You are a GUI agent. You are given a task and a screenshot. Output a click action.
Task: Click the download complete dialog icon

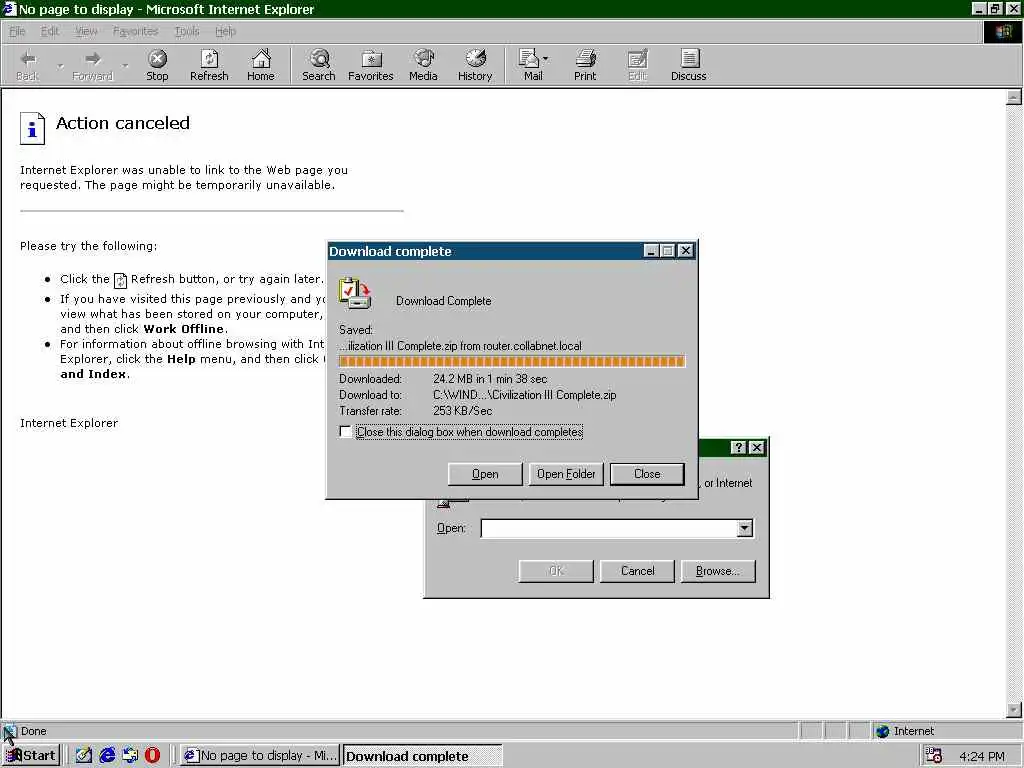(355, 293)
